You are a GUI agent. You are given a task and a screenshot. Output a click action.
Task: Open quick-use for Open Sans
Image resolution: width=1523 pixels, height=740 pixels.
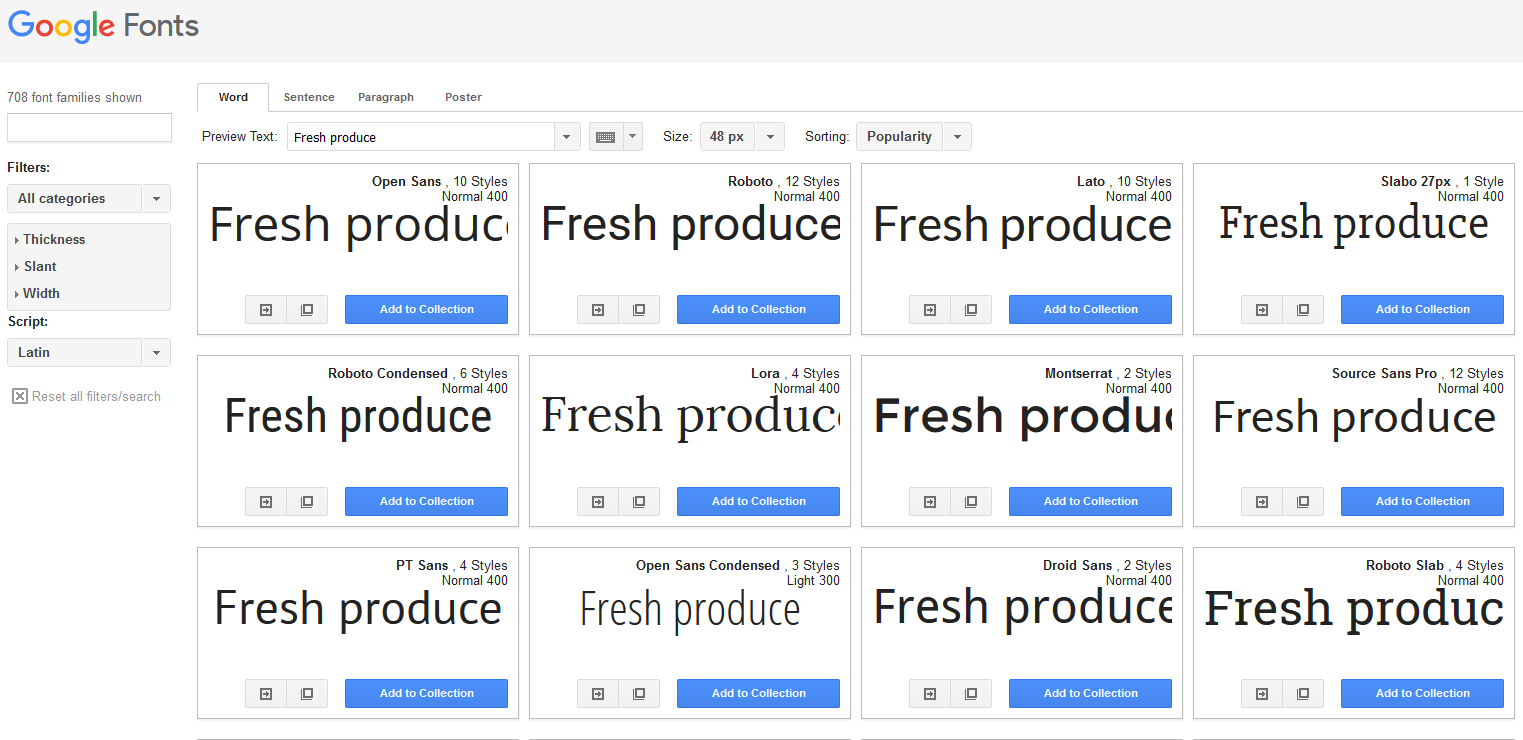265,309
